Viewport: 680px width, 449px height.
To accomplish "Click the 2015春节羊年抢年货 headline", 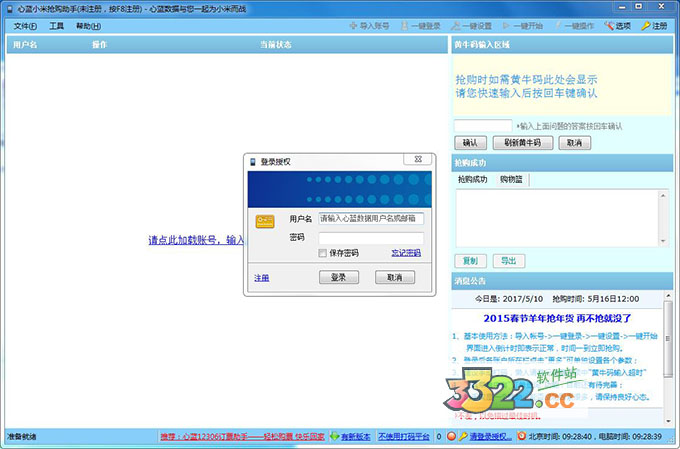I will (x=557, y=318).
